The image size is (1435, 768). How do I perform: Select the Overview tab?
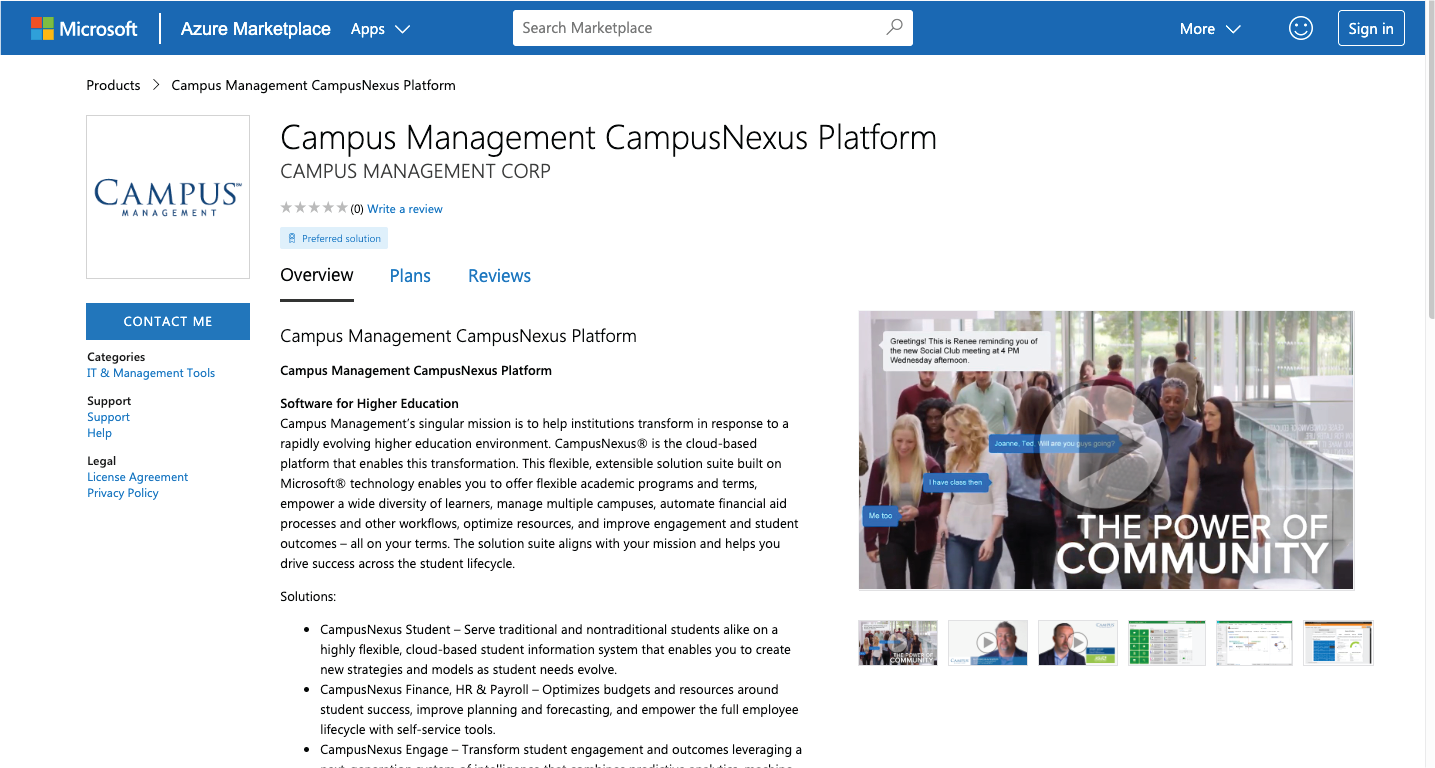coord(317,275)
